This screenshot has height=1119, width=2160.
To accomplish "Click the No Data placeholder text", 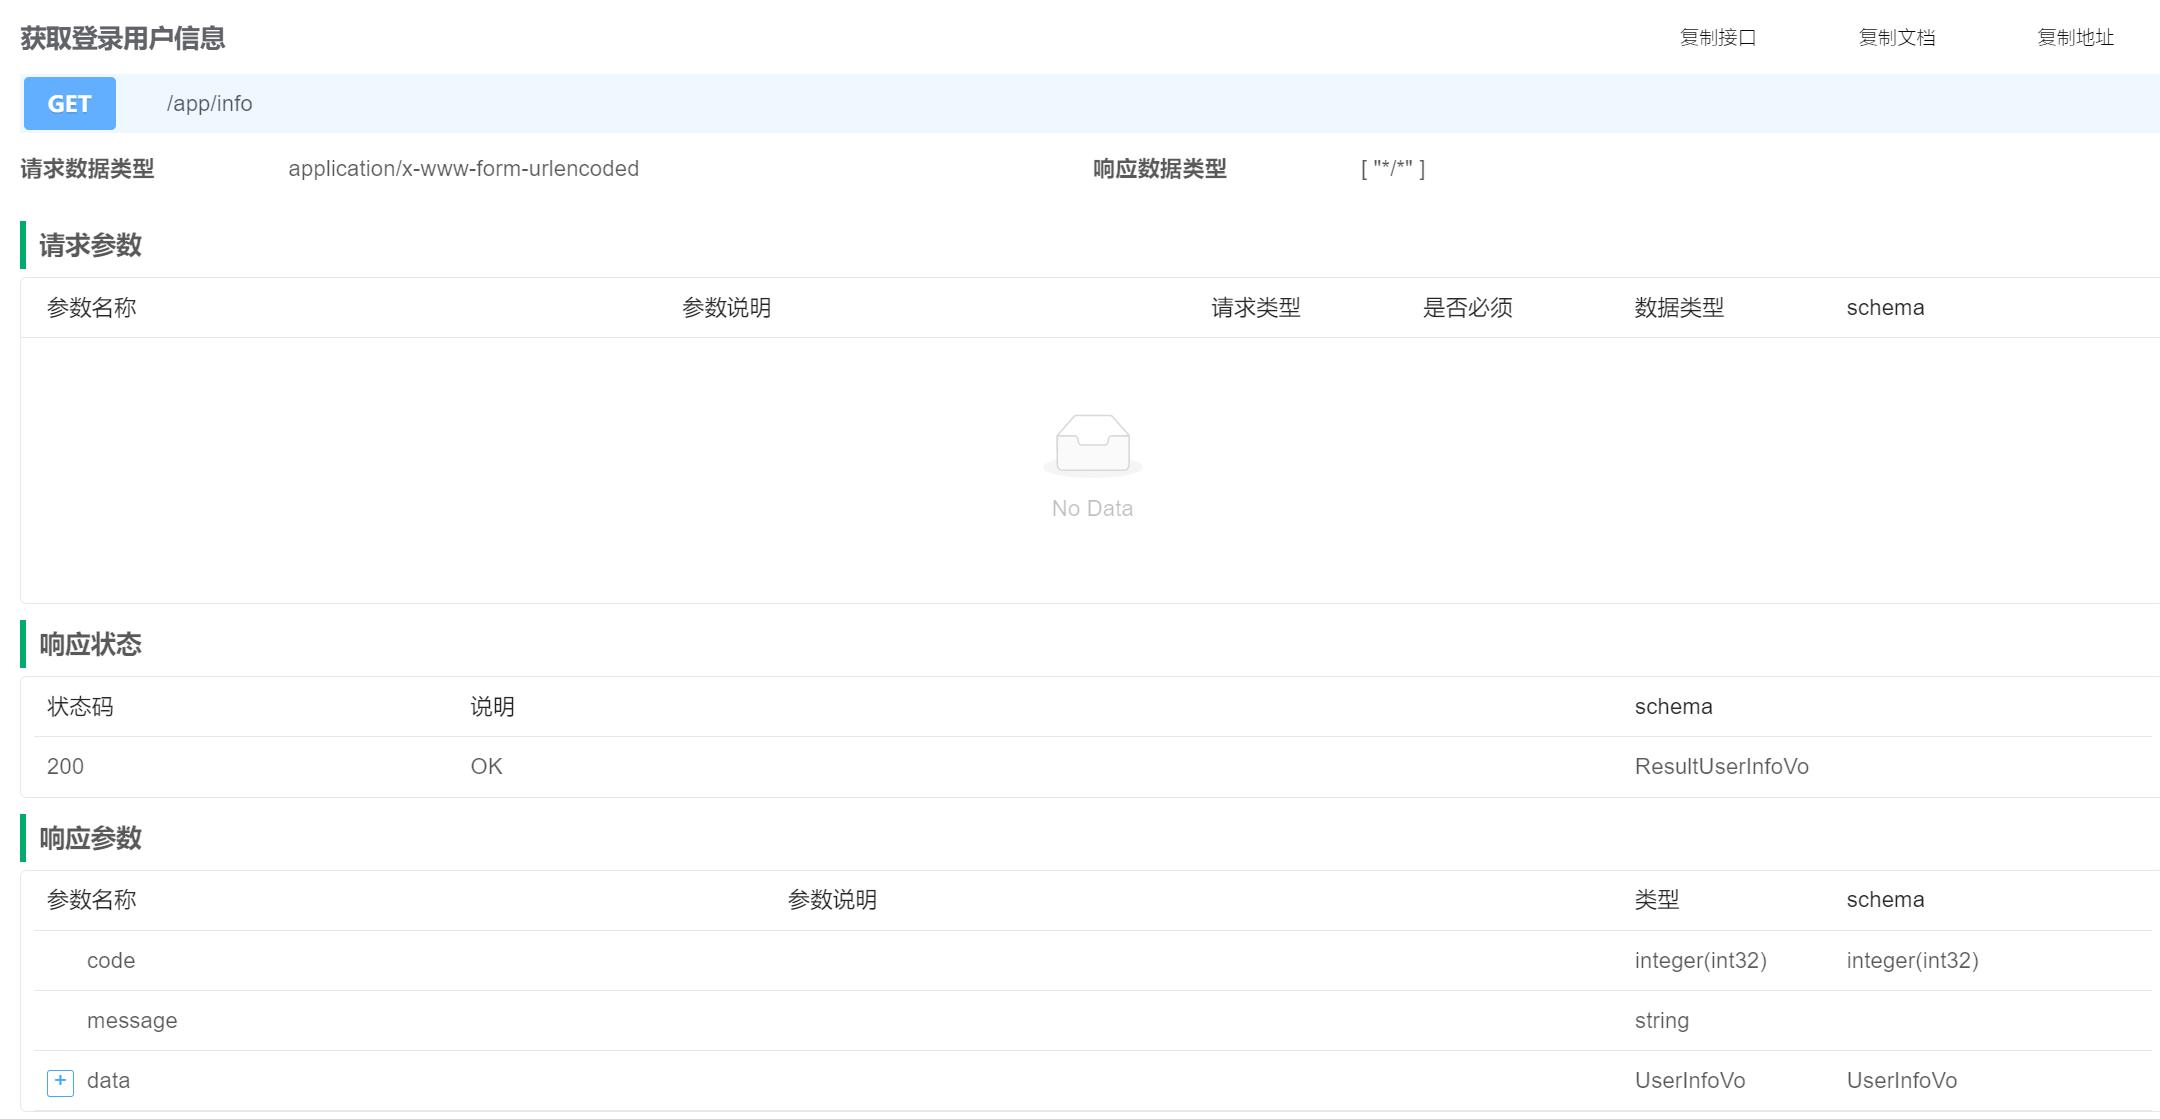I will click(1093, 509).
